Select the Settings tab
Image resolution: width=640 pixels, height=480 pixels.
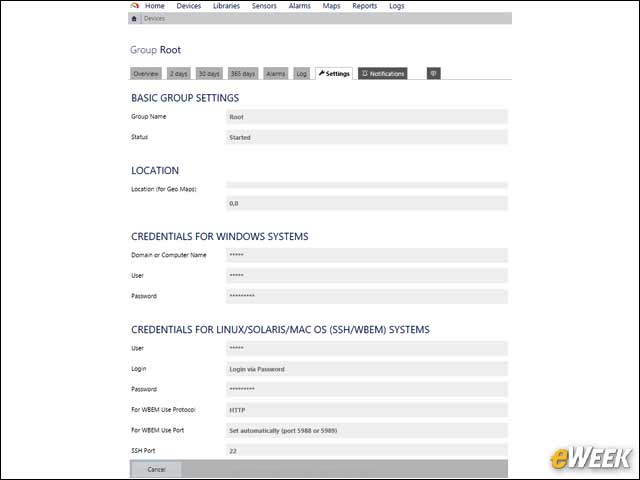point(334,73)
